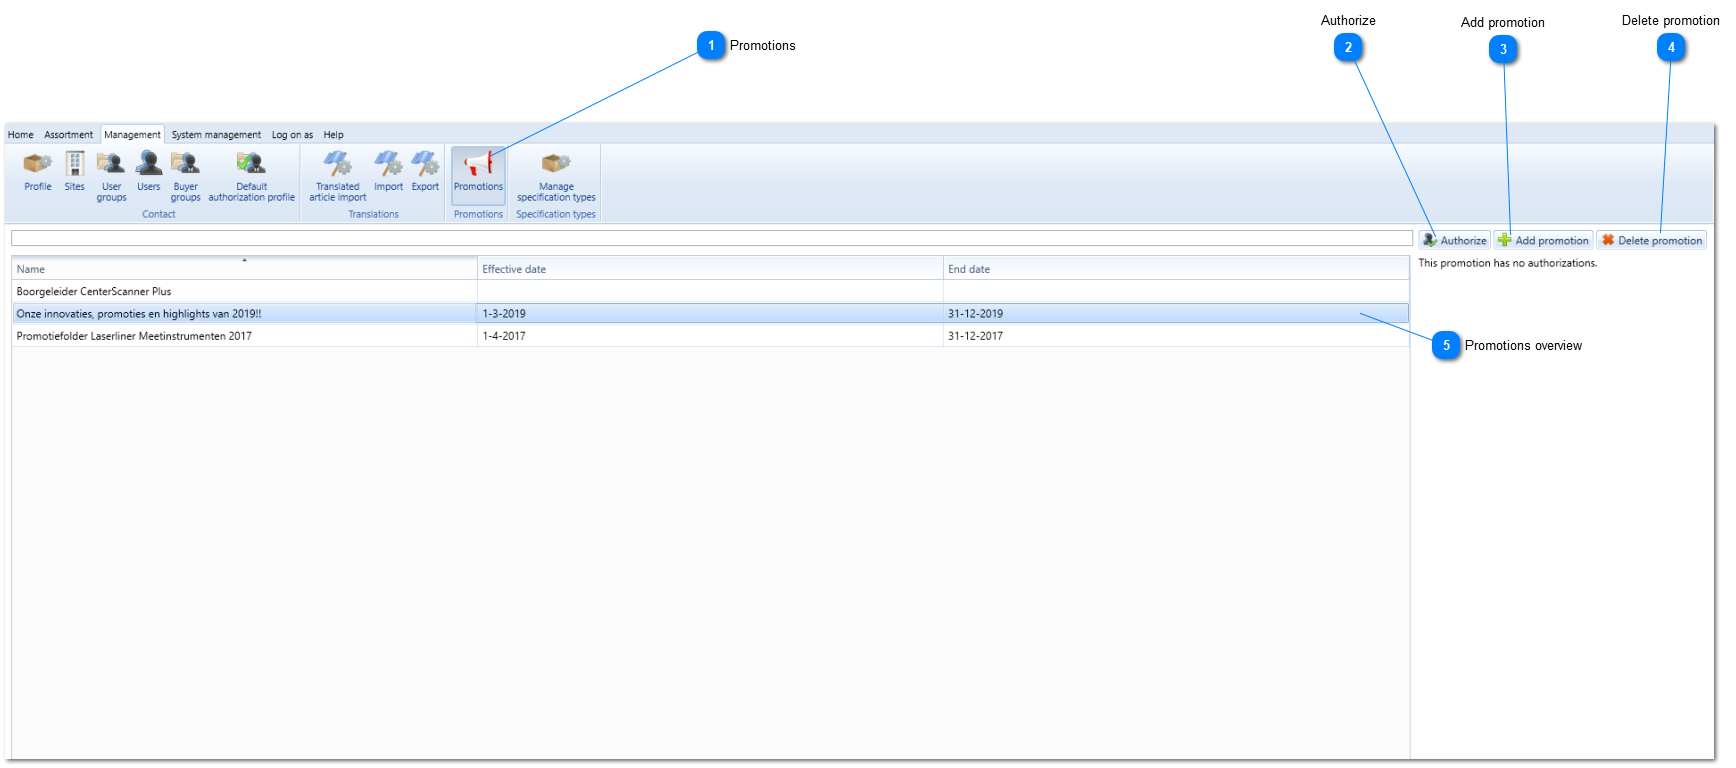Select the translations Export icon

pyautogui.click(x=425, y=171)
